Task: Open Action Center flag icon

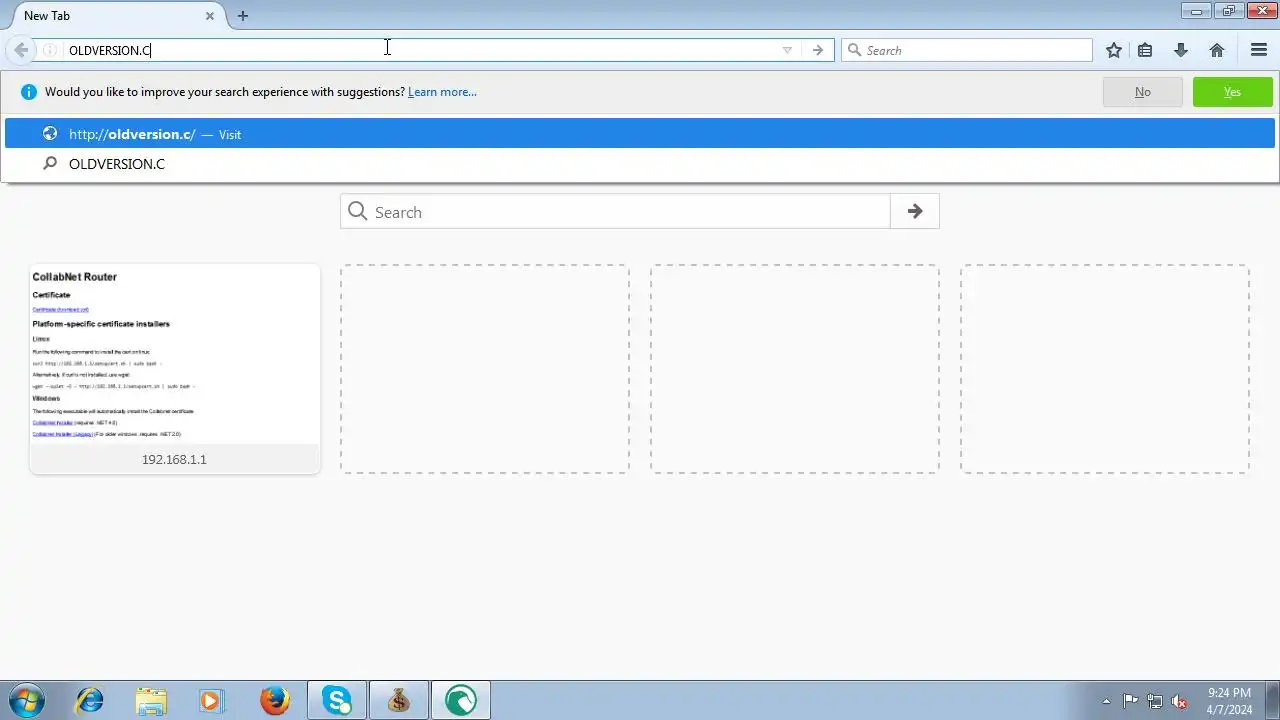Action: point(1130,701)
